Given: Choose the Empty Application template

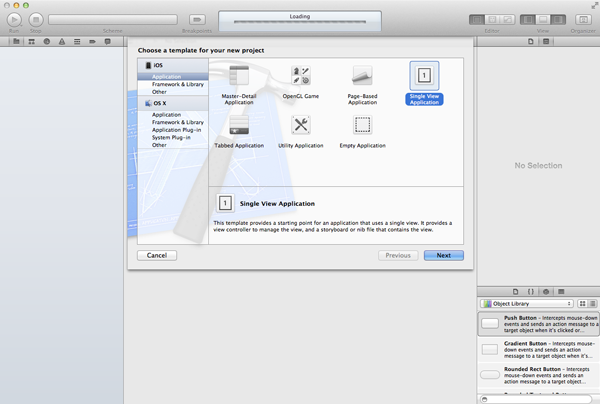Looking at the screenshot, I should 362,132.
